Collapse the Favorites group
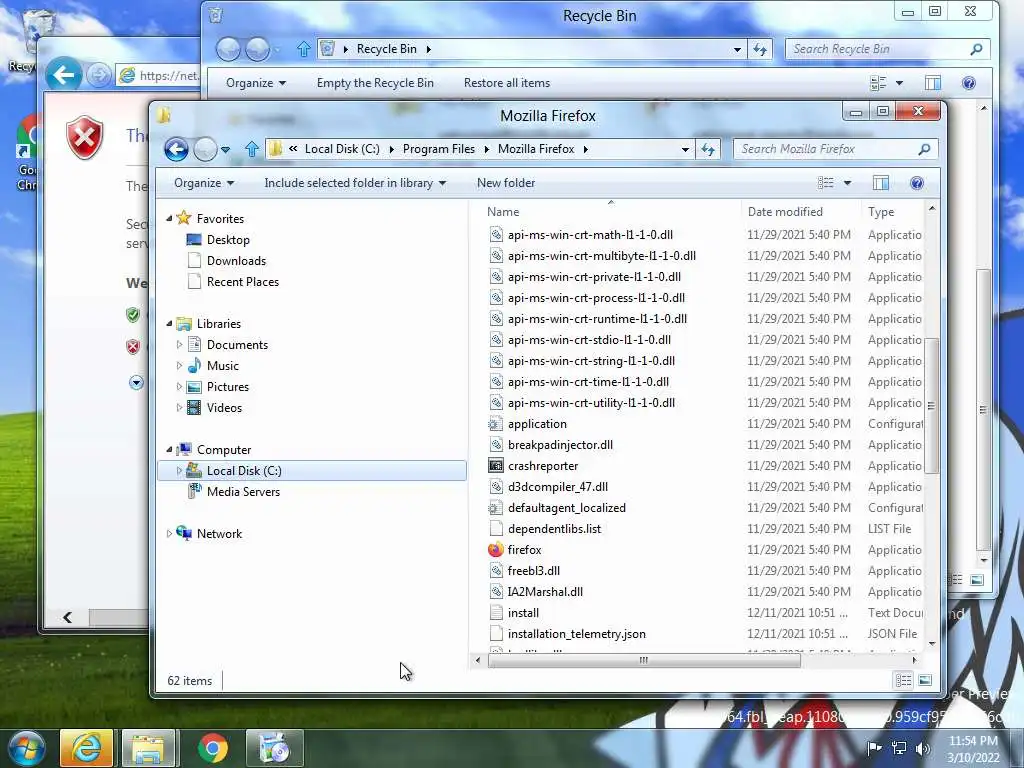The width and height of the screenshot is (1024, 768). click(x=169, y=218)
